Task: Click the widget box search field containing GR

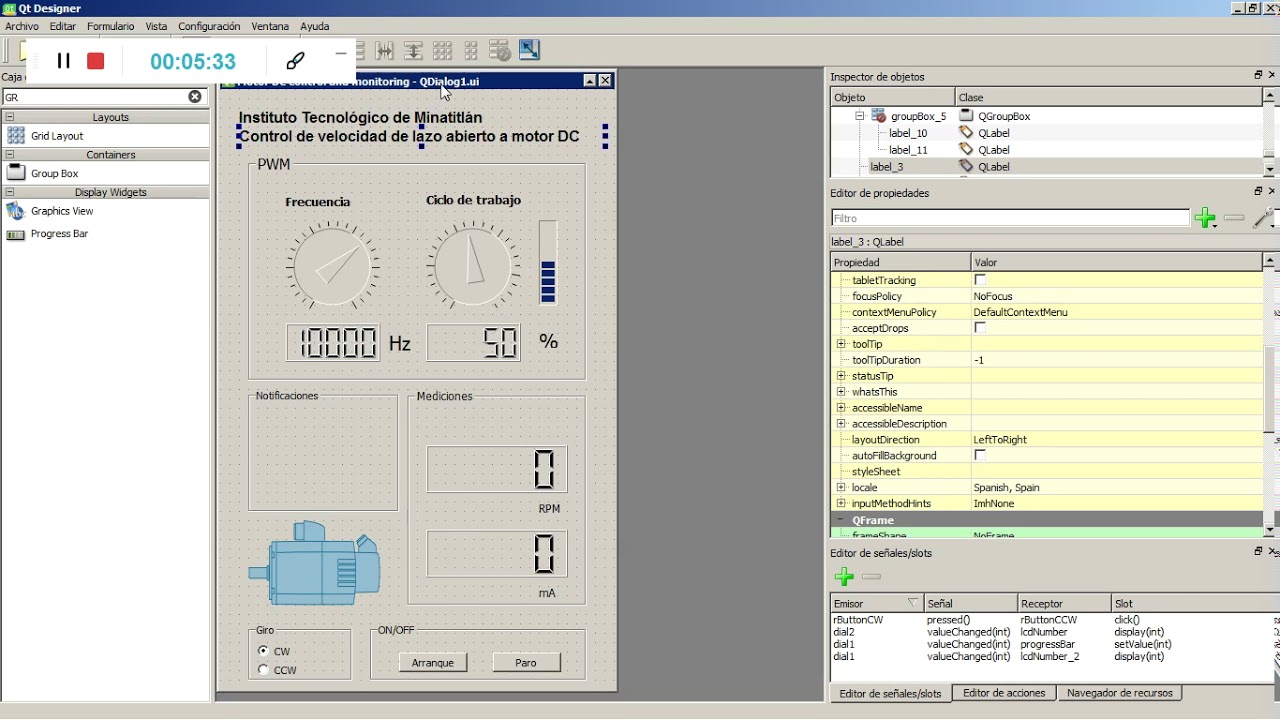Action: [x=95, y=97]
